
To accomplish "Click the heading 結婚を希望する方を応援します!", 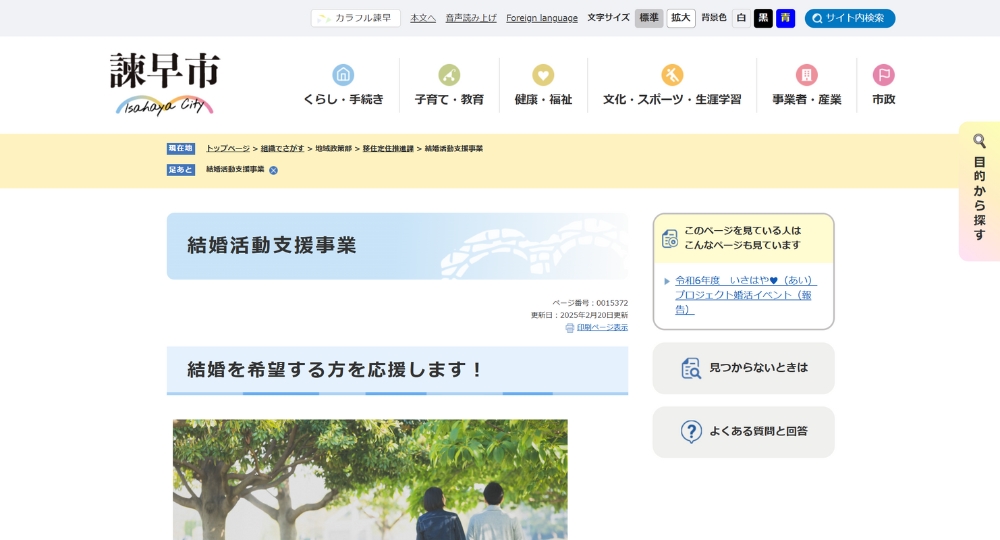I will [x=335, y=369].
